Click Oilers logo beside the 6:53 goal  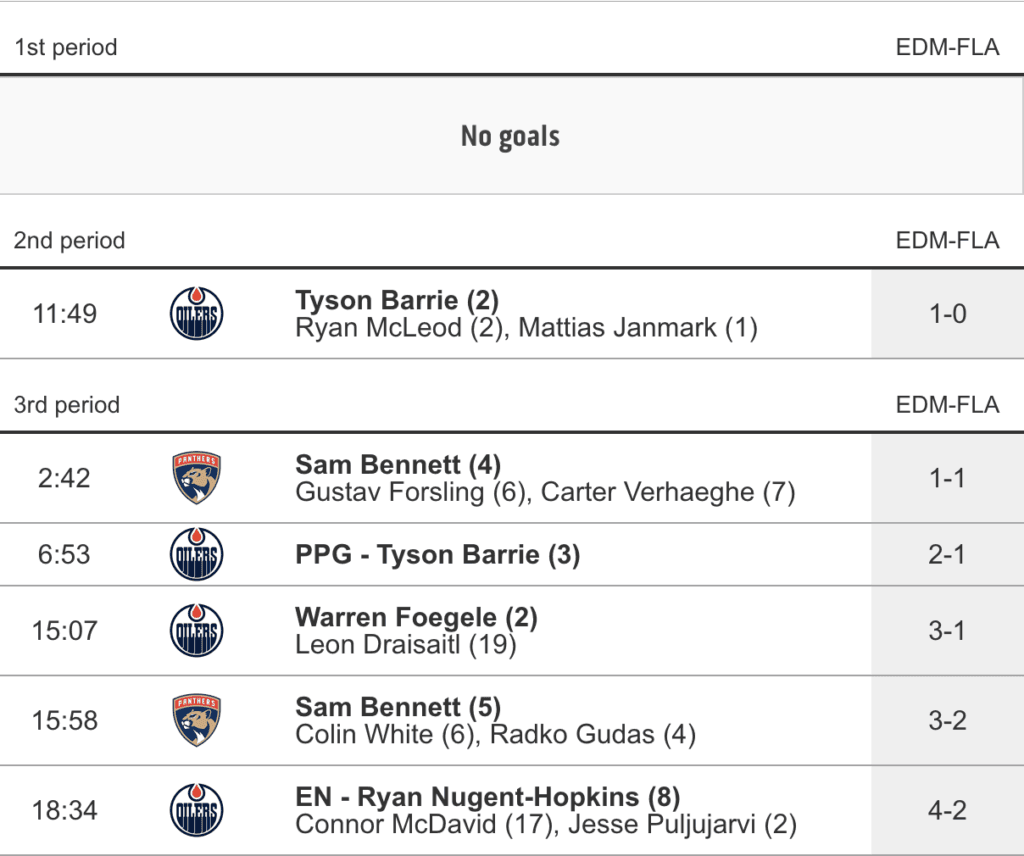(x=196, y=554)
